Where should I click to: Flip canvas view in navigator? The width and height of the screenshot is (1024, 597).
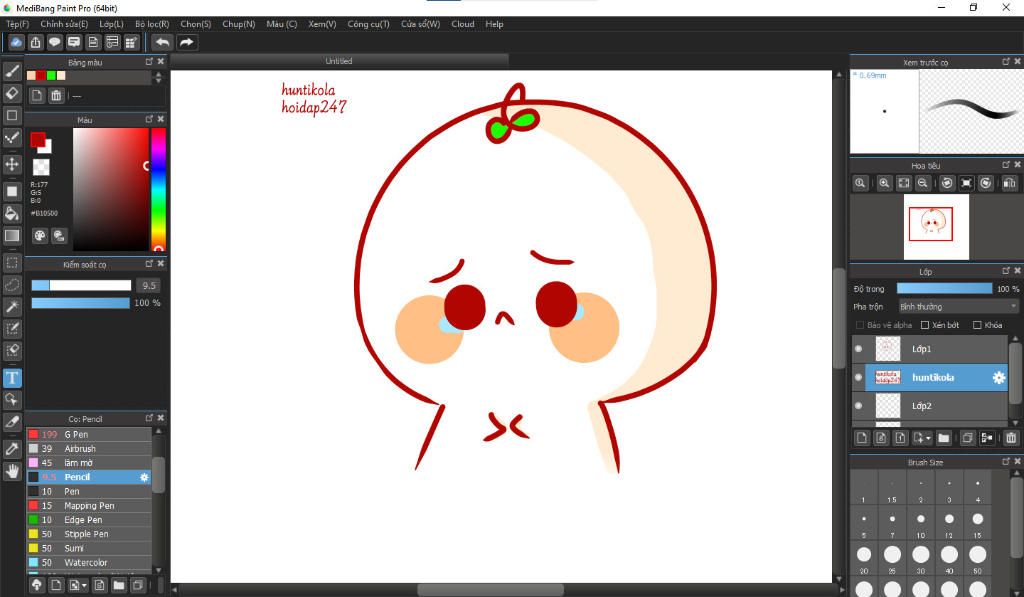point(1009,183)
